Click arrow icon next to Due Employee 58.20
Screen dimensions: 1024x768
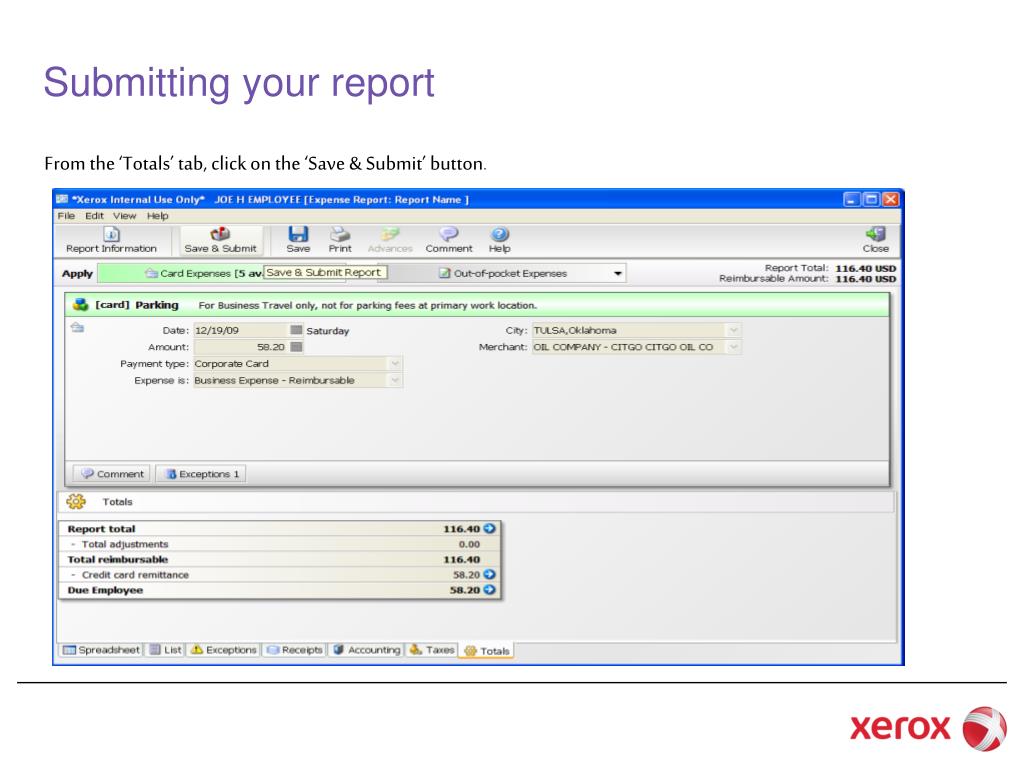pos(489,589)
